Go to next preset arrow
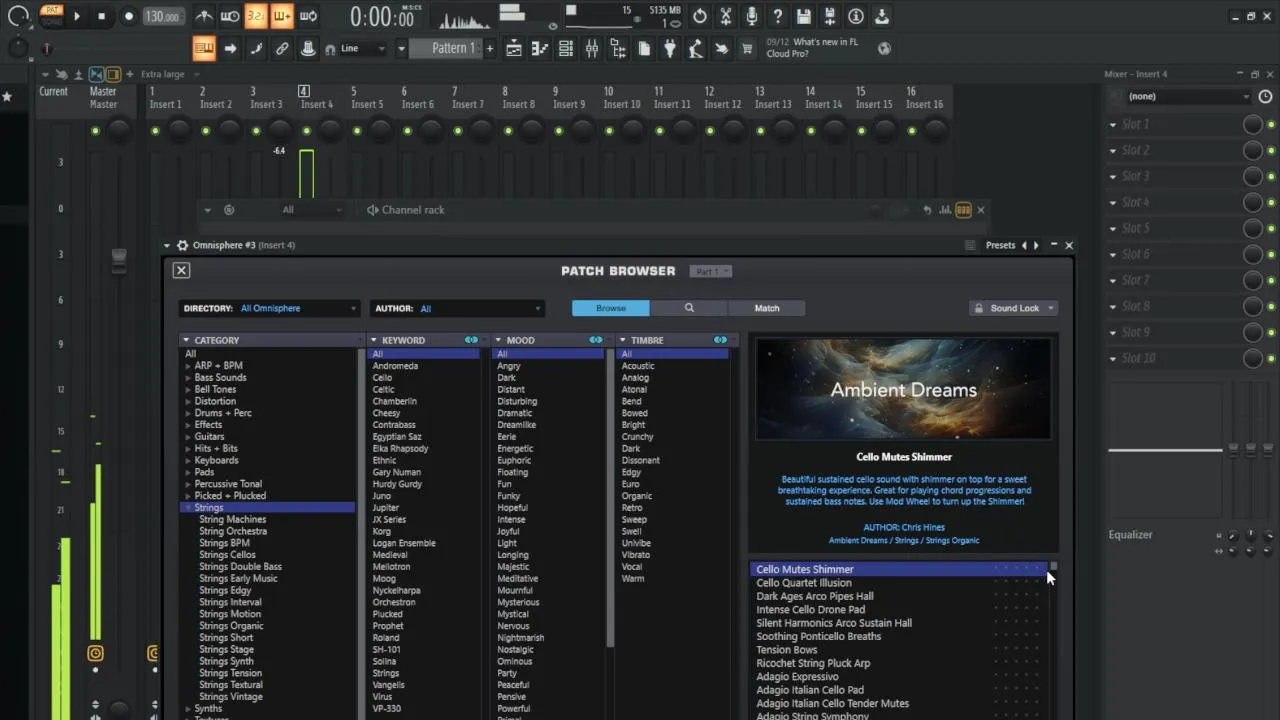 point(1036,245)
